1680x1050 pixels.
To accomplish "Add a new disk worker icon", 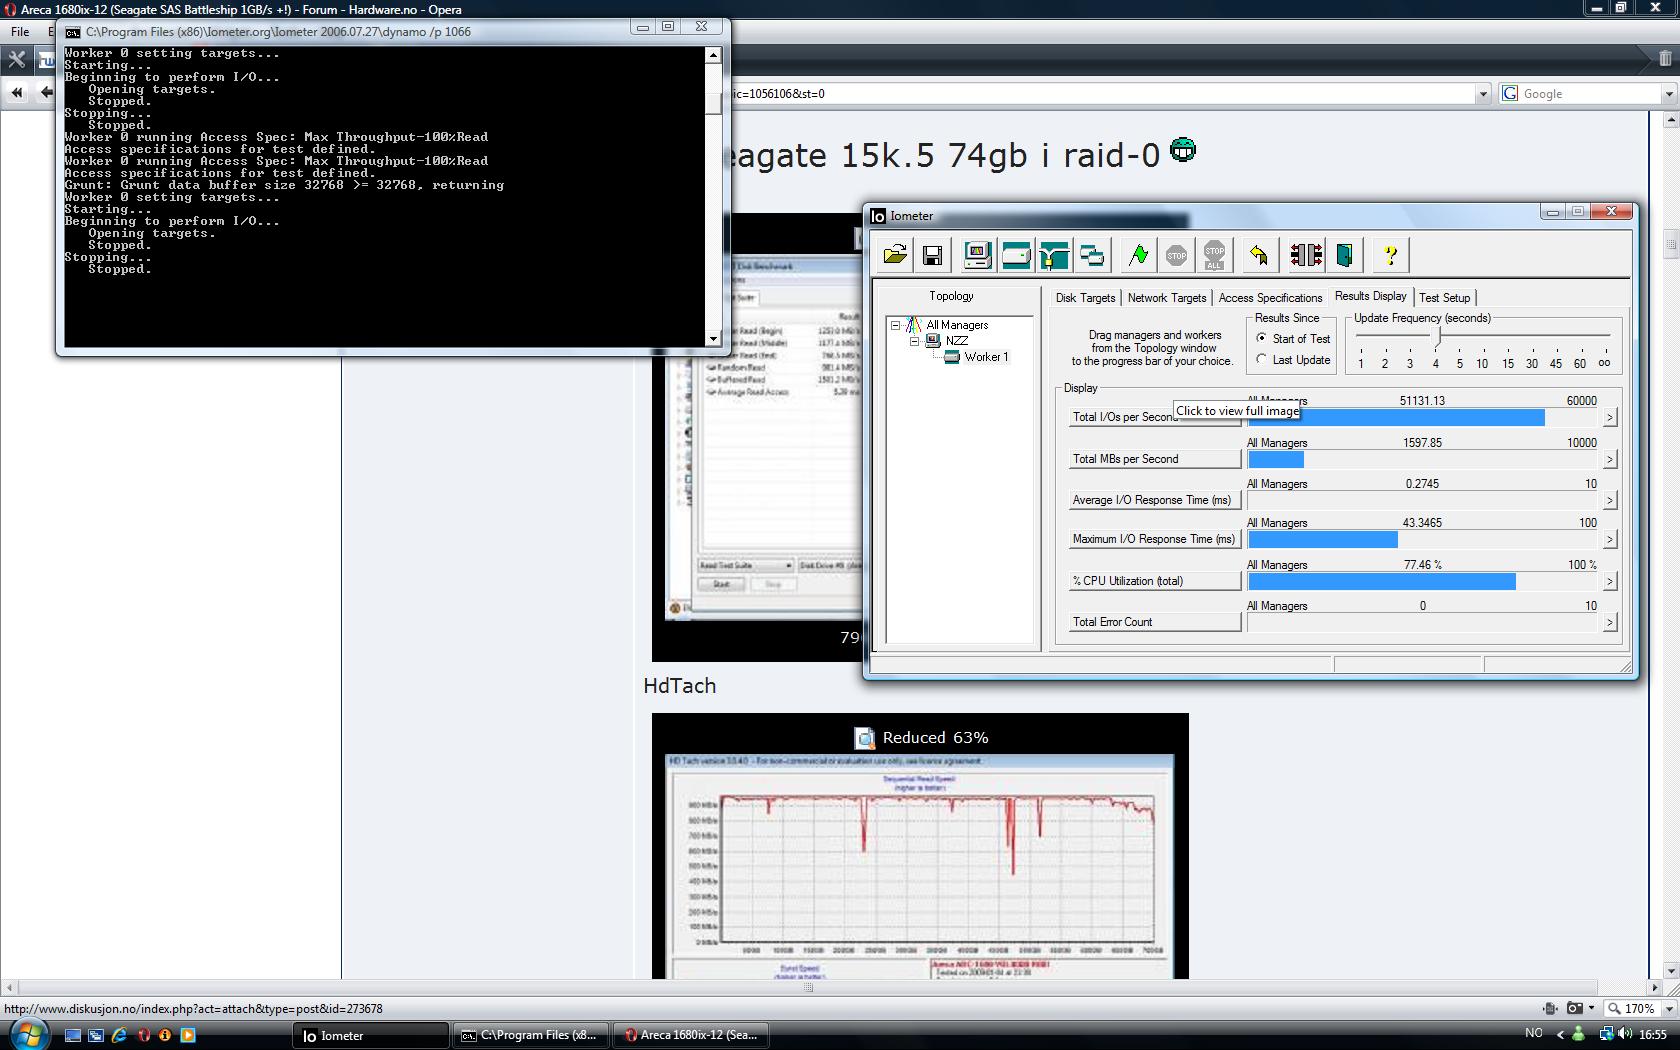I will click(x=1016, y=255).
